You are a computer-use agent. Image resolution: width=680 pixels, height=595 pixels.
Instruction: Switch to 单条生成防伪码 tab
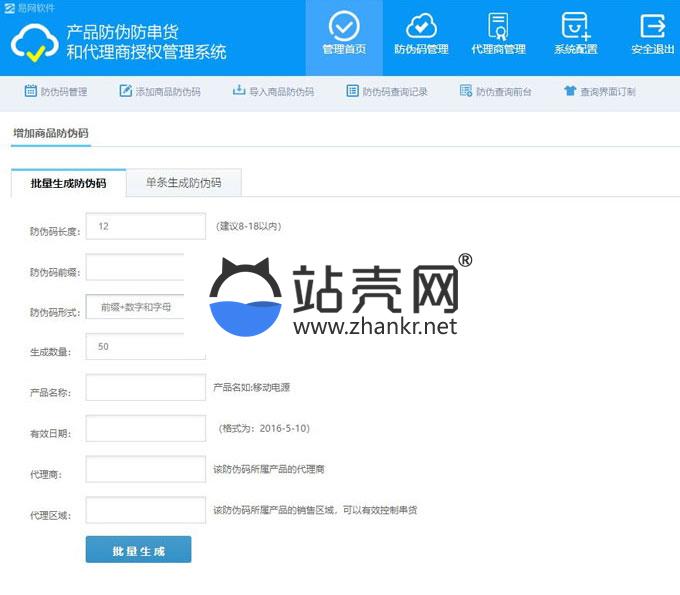(184, 183)
